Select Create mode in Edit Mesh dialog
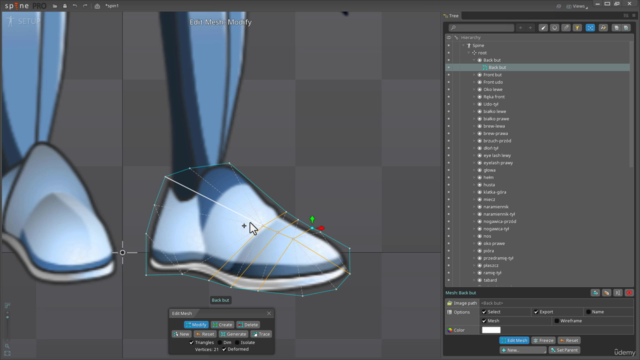640x360 pixels. pos(222,325)
